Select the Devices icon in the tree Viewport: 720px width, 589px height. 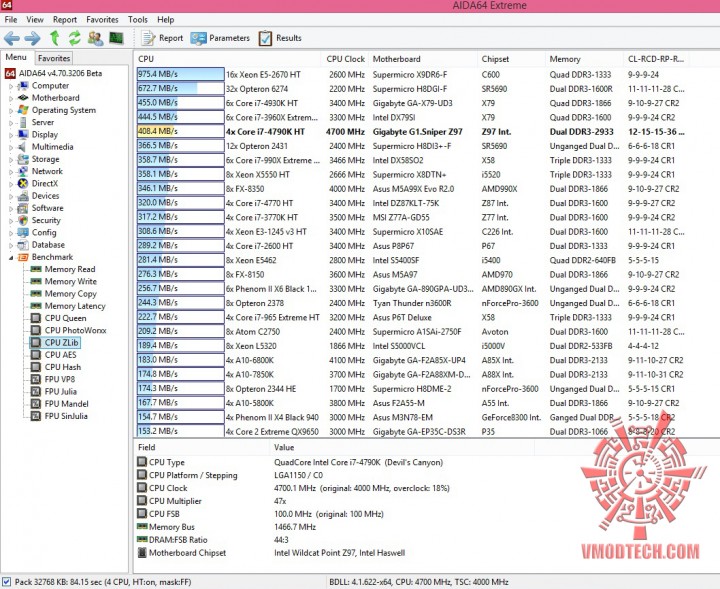23,196
